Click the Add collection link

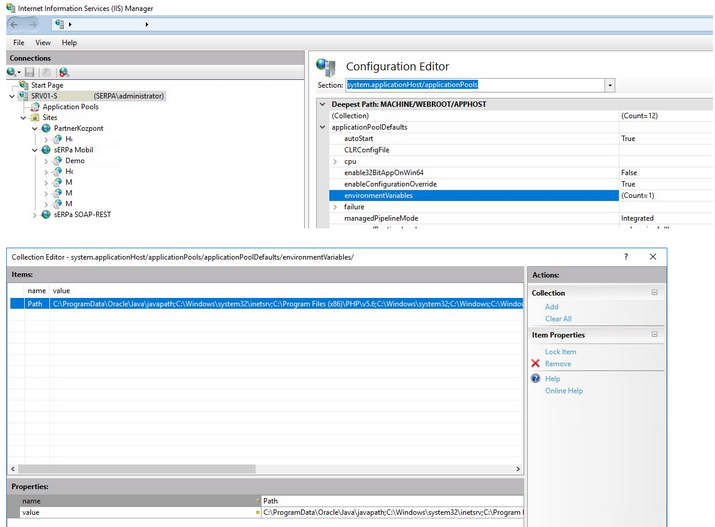coord(552,307)
